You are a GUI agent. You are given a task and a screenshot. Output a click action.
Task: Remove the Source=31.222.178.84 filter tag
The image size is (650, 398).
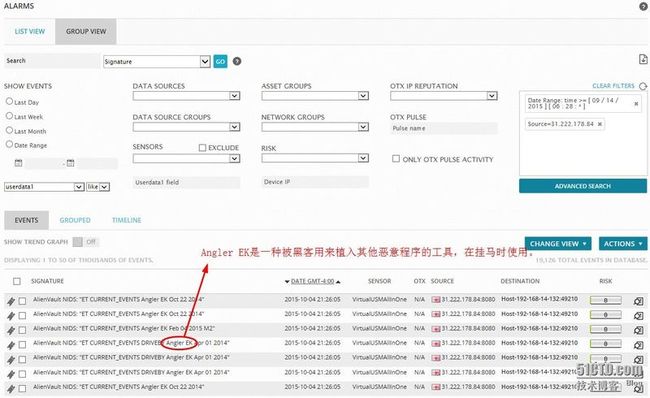point(599,124)
